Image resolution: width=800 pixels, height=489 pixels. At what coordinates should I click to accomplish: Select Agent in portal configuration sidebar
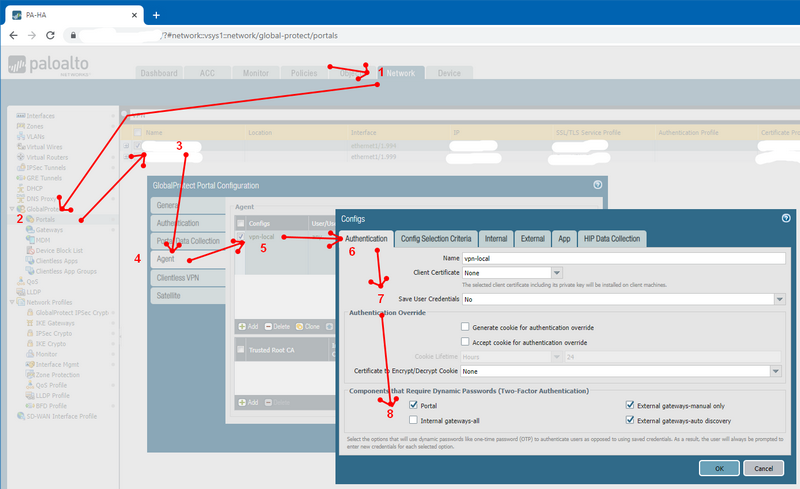click(188, 259)
